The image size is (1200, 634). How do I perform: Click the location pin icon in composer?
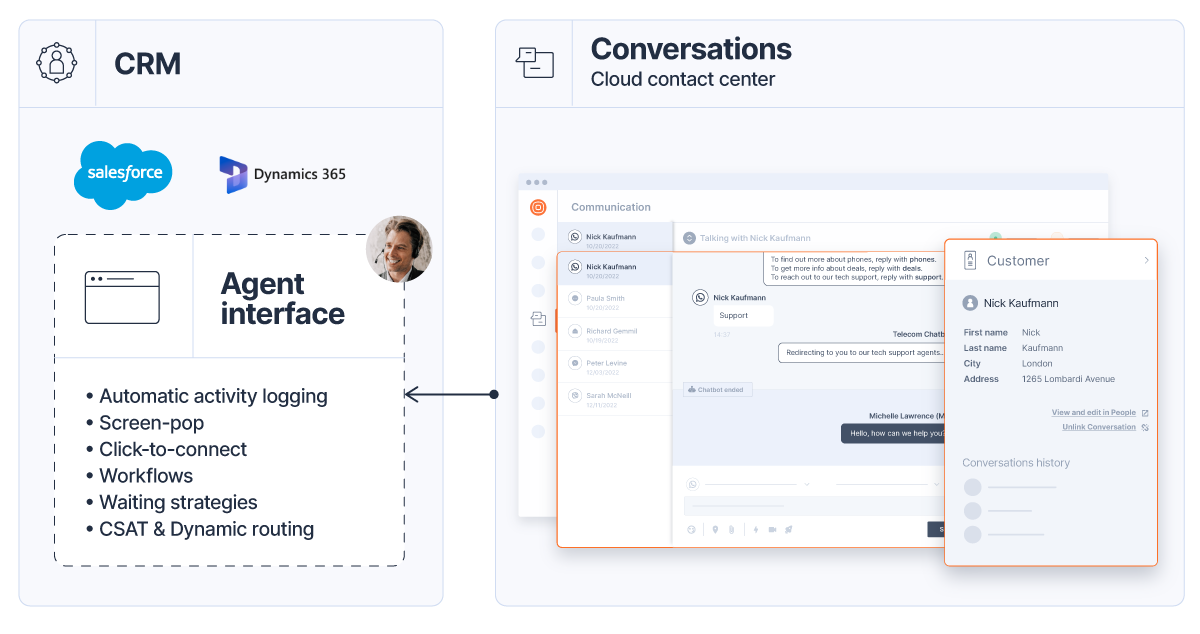point(715,529)
